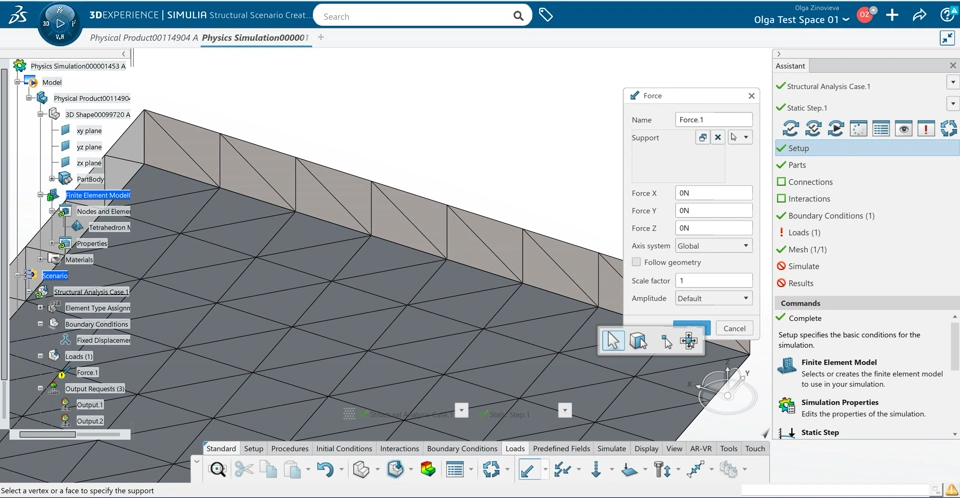Select Fixed Displacement in the tree
Image resolution: width=960 pixels, height=498 pixels.
click(103, 340)
